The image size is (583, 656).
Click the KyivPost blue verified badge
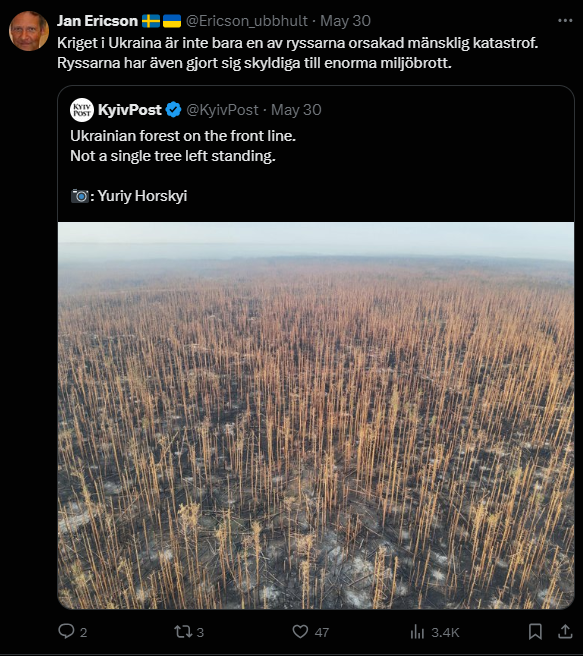pos(173,110)
